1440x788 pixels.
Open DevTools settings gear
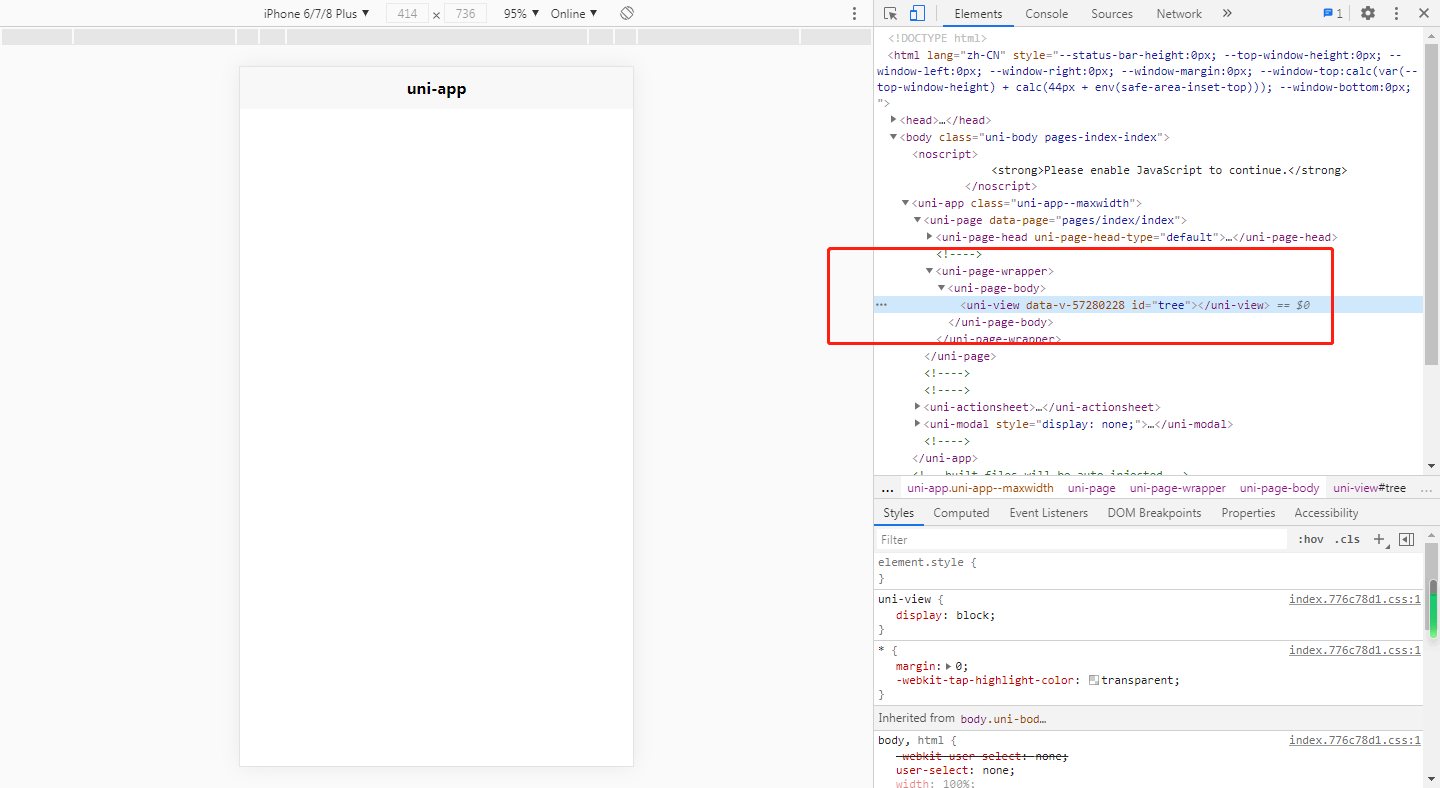pyautogui.click(x=1368, y=13)
